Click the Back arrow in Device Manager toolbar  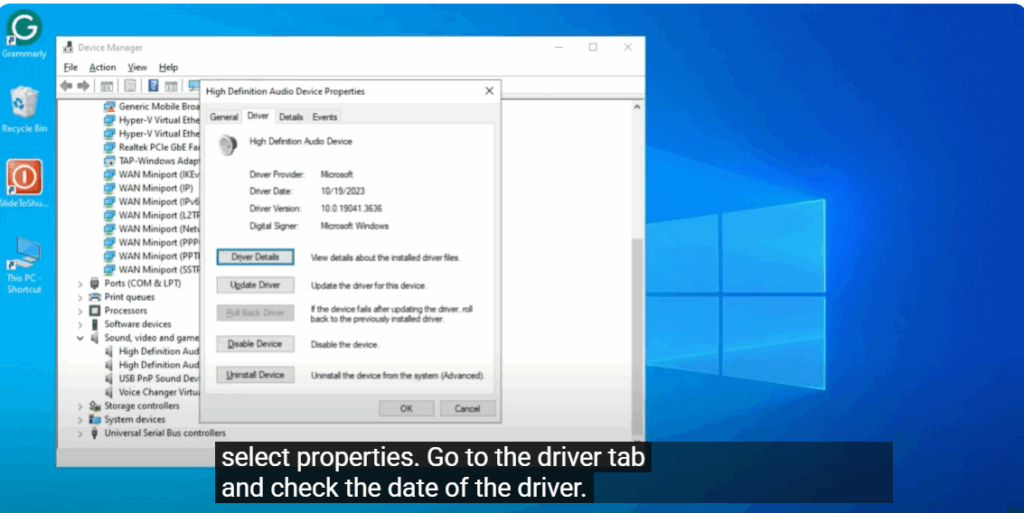67,86
